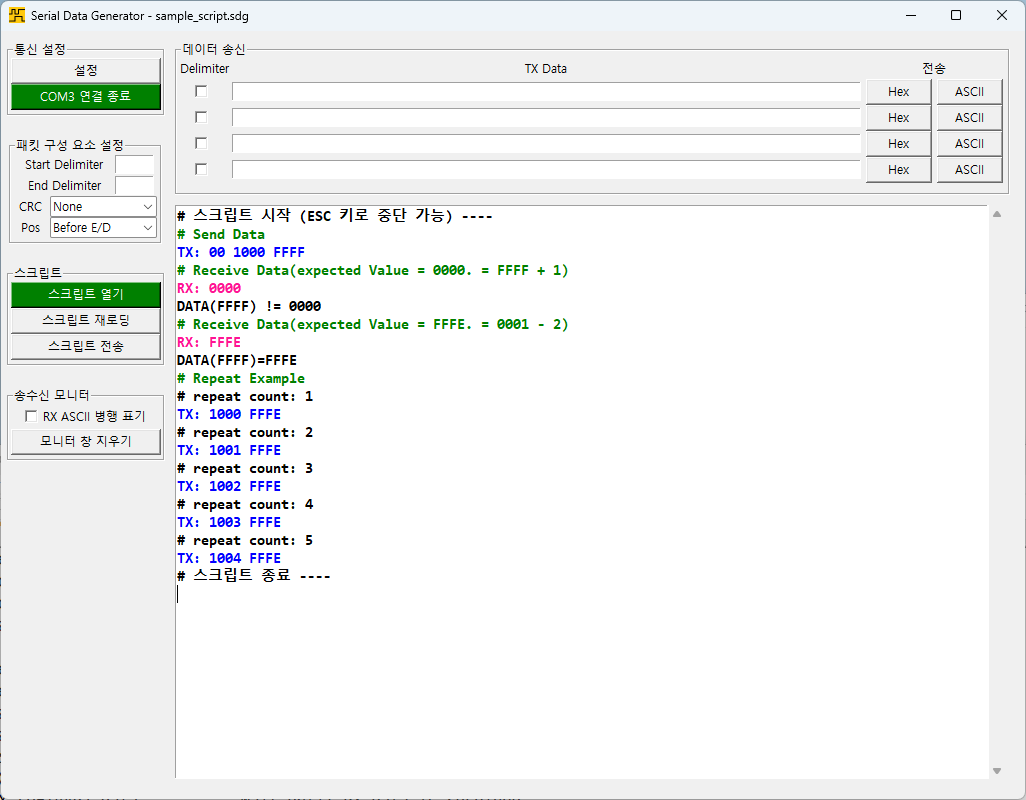
Task: Click the monitor scrollbar down arrow
Action: point(997,771)
